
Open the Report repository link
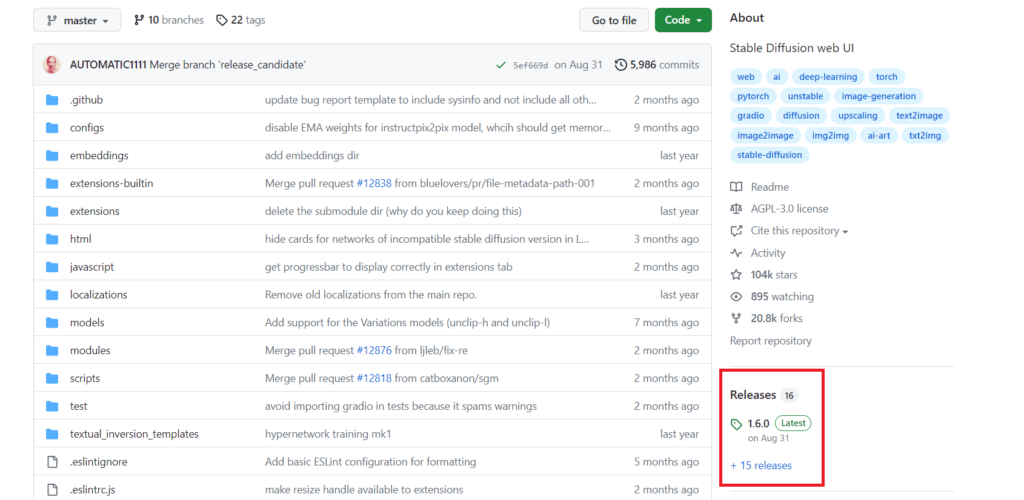[x=771, y=341]
